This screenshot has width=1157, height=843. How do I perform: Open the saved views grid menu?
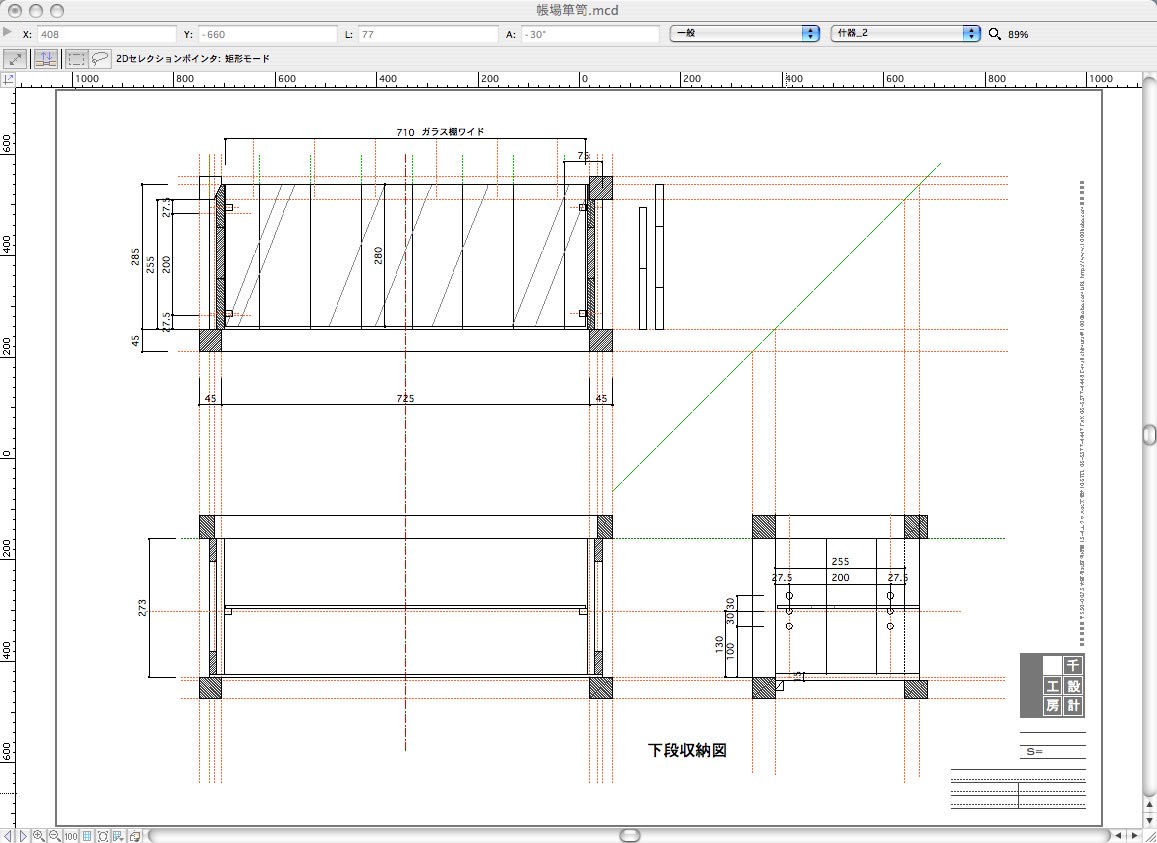pos(119,836)
